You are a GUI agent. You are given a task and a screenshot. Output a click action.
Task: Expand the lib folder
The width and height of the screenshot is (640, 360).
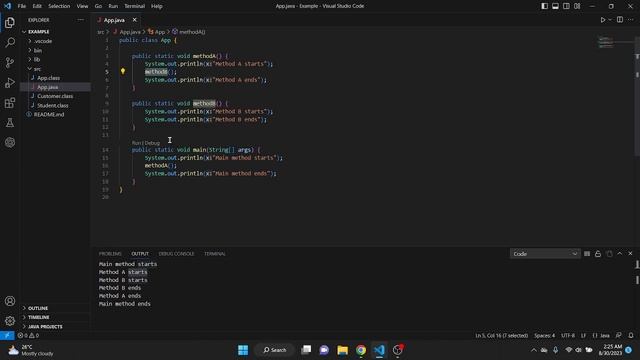tap(56, 59)
